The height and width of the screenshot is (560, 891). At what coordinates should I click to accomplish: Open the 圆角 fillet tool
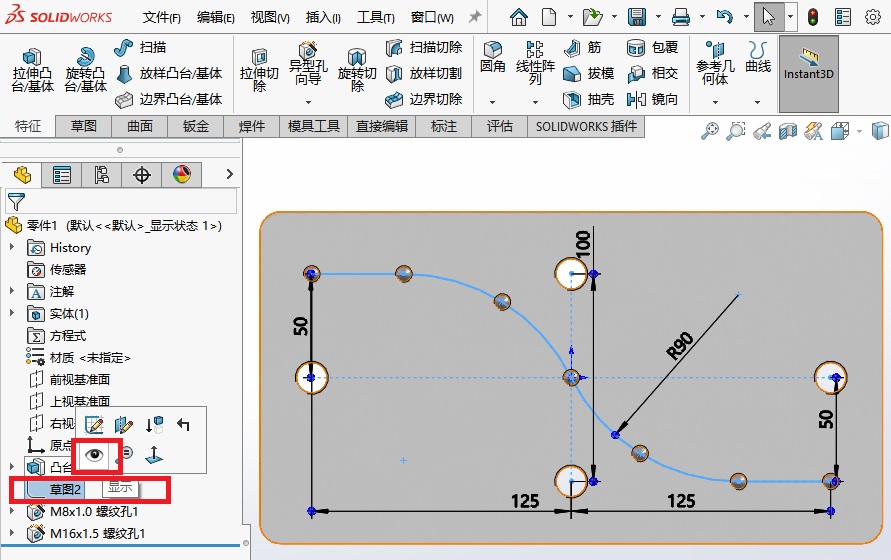[492, 57]
